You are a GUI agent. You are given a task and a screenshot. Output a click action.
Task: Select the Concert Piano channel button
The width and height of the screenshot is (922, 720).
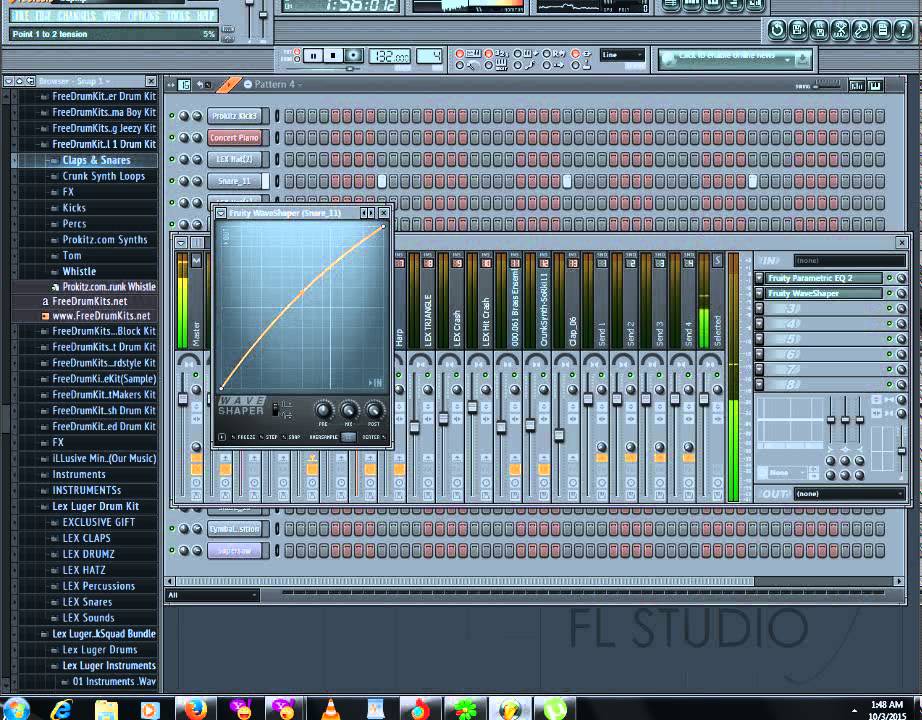tap(235, 138)
